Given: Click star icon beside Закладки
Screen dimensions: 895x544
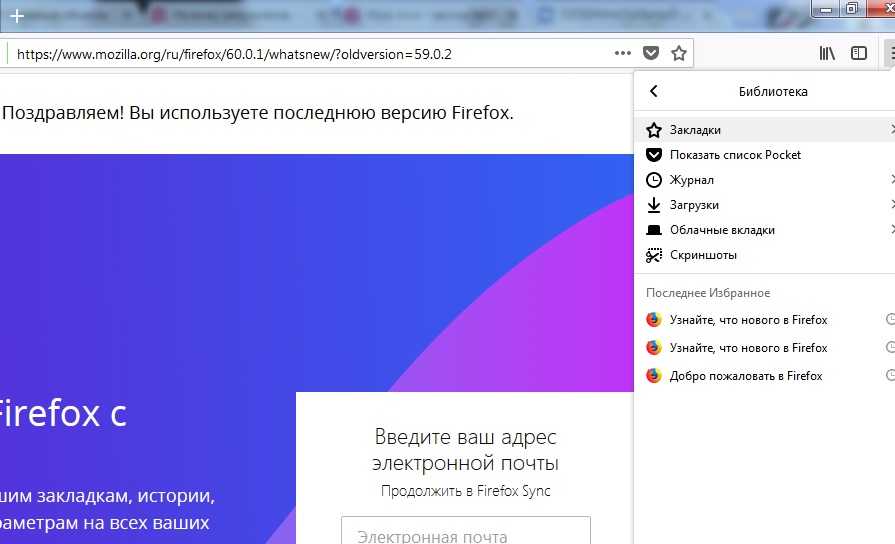Looking at the screenshot, I should (654, 130).
